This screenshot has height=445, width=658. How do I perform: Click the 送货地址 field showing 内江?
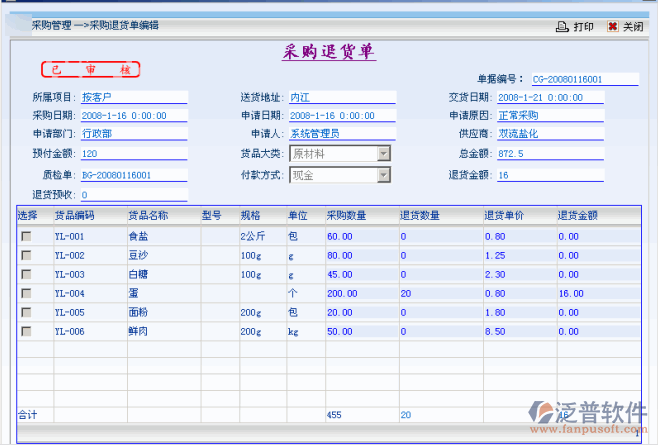coord(342,98)
